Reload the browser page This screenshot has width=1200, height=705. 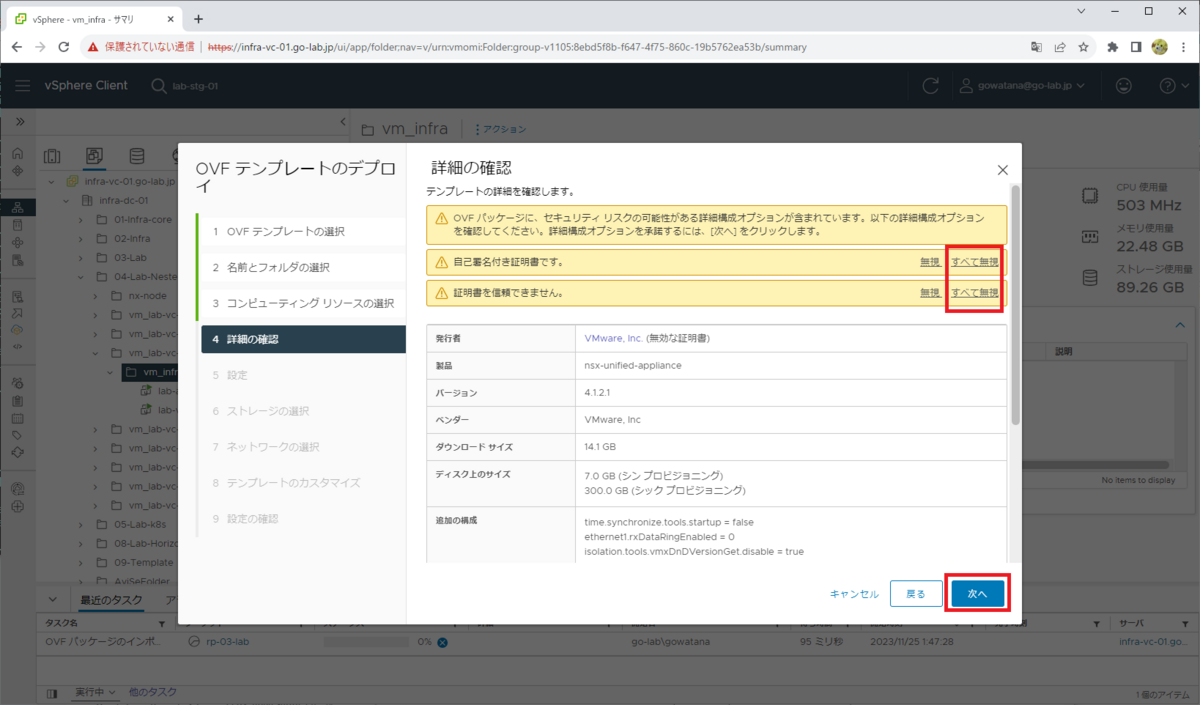pos(64,47)
